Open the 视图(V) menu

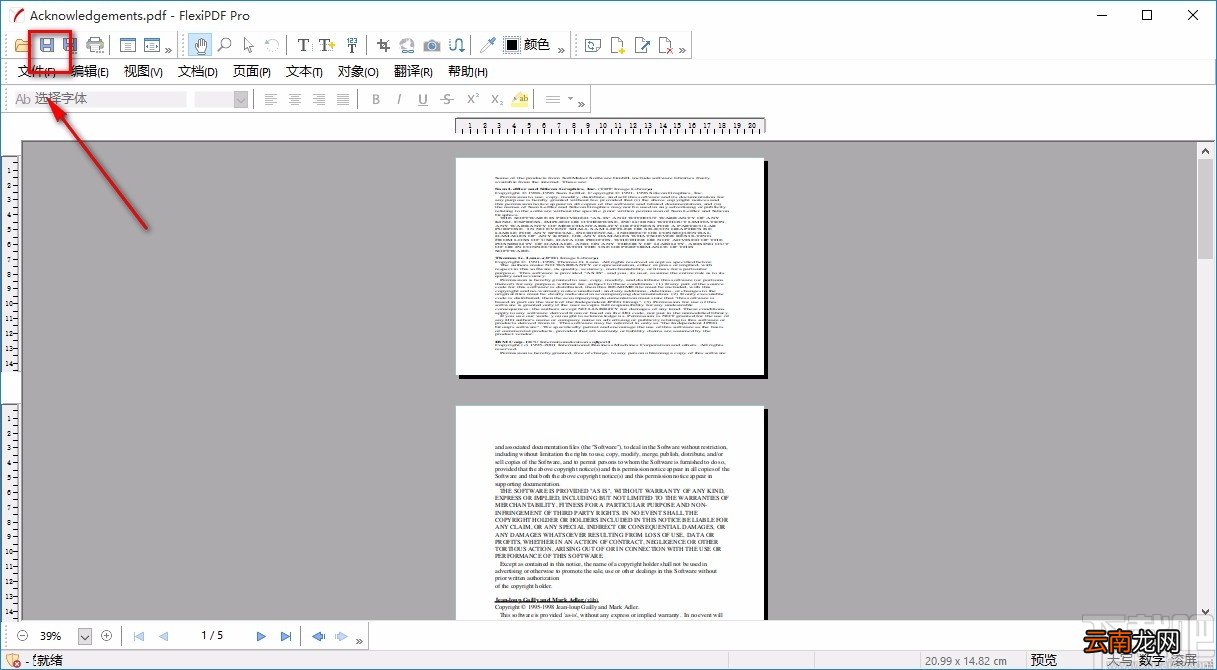[143, 72]
